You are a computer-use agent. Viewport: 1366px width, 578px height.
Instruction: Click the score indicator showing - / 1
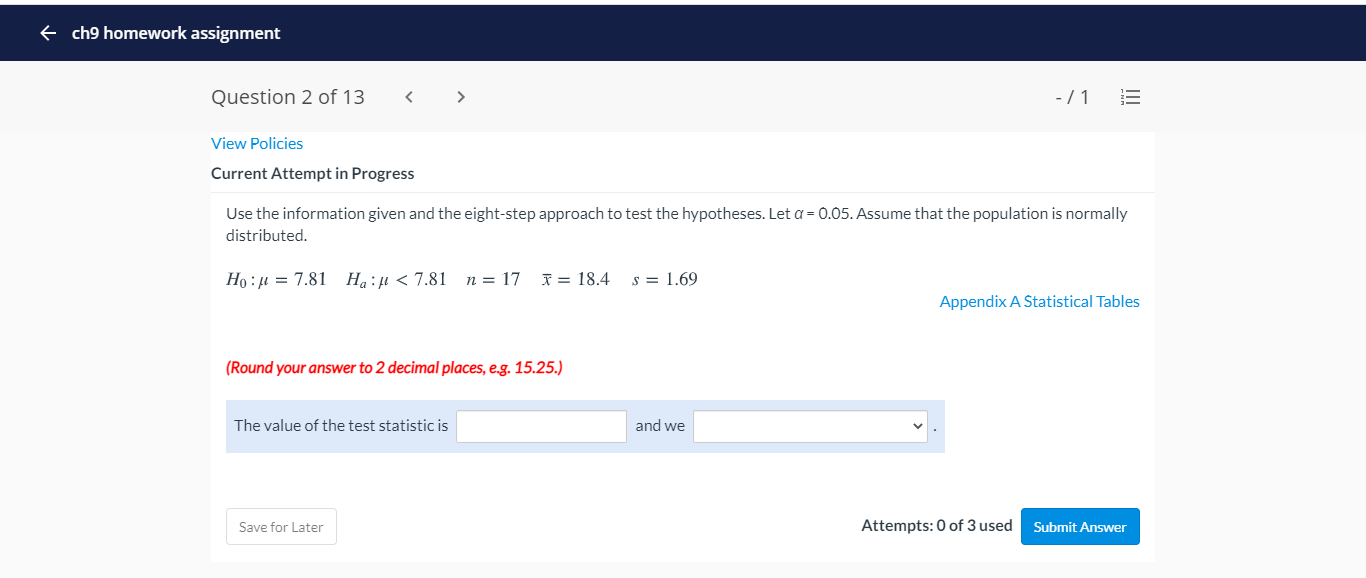(1072, 96)
